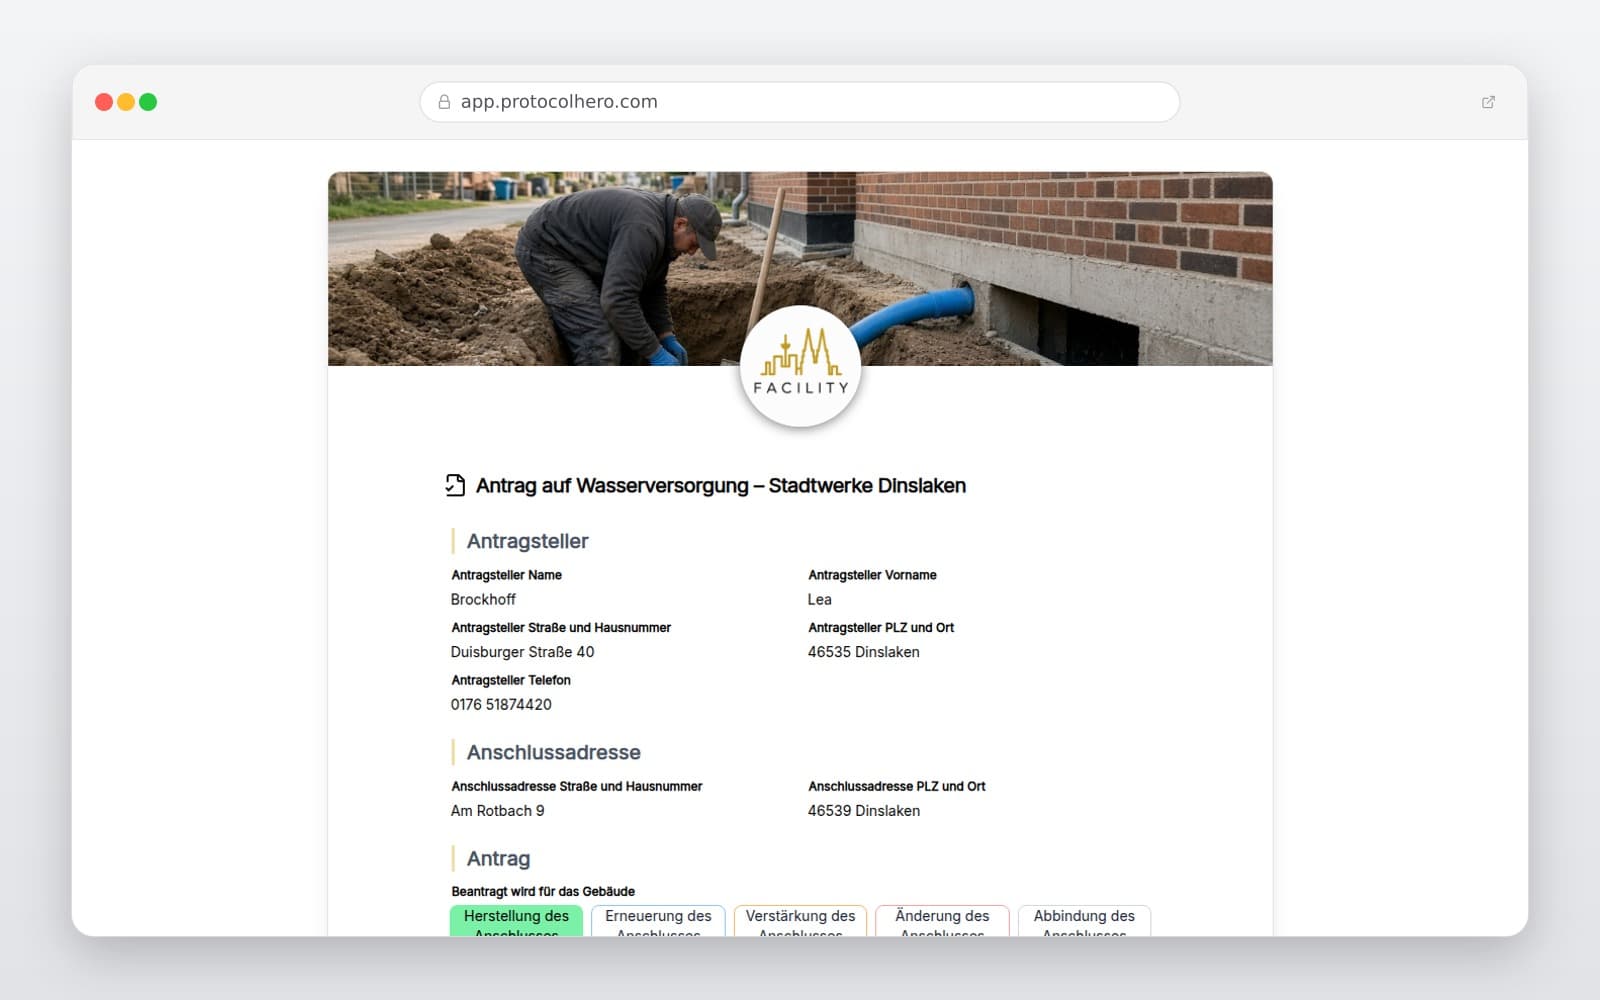Select Erneuerung des Anschlusses option
1600x1000 pixels.
tap(658, 921)
